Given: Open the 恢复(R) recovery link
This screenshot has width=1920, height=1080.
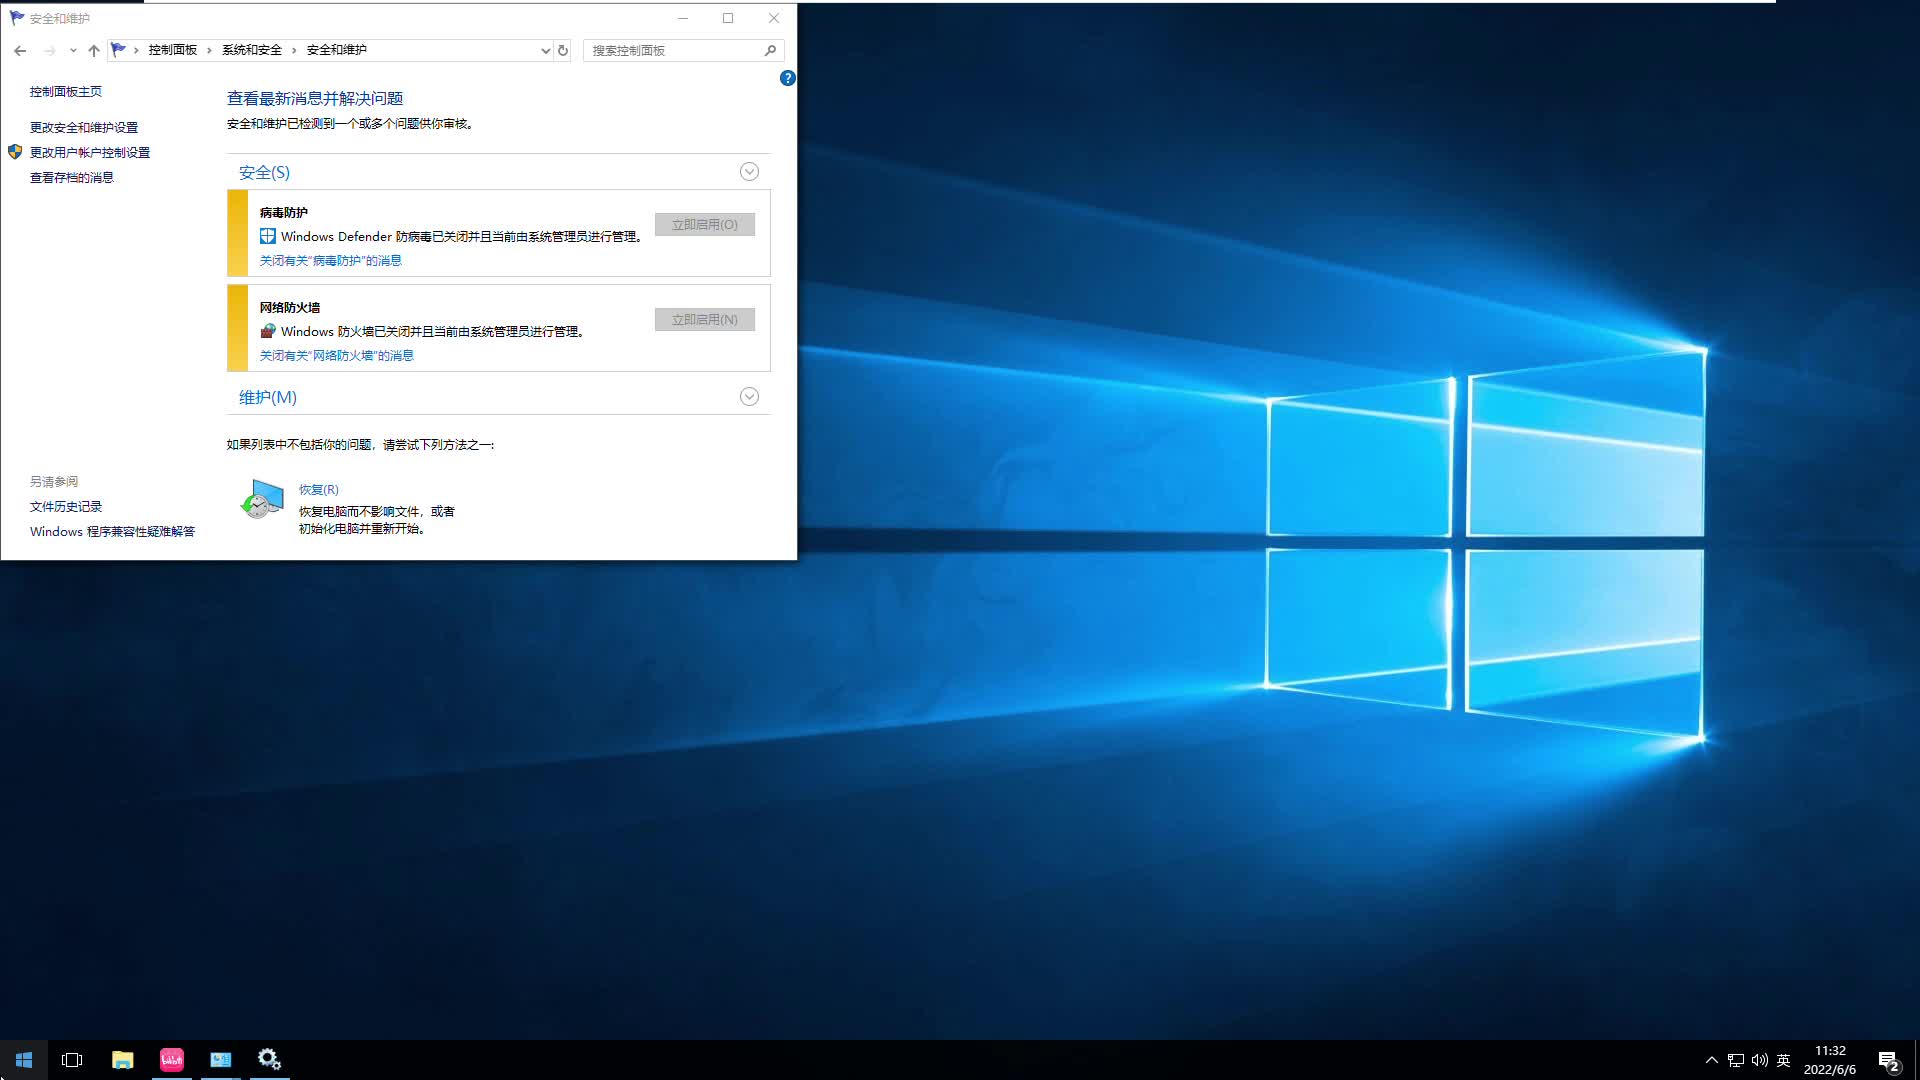Looking at the screenshot, I should click(319, 489).
